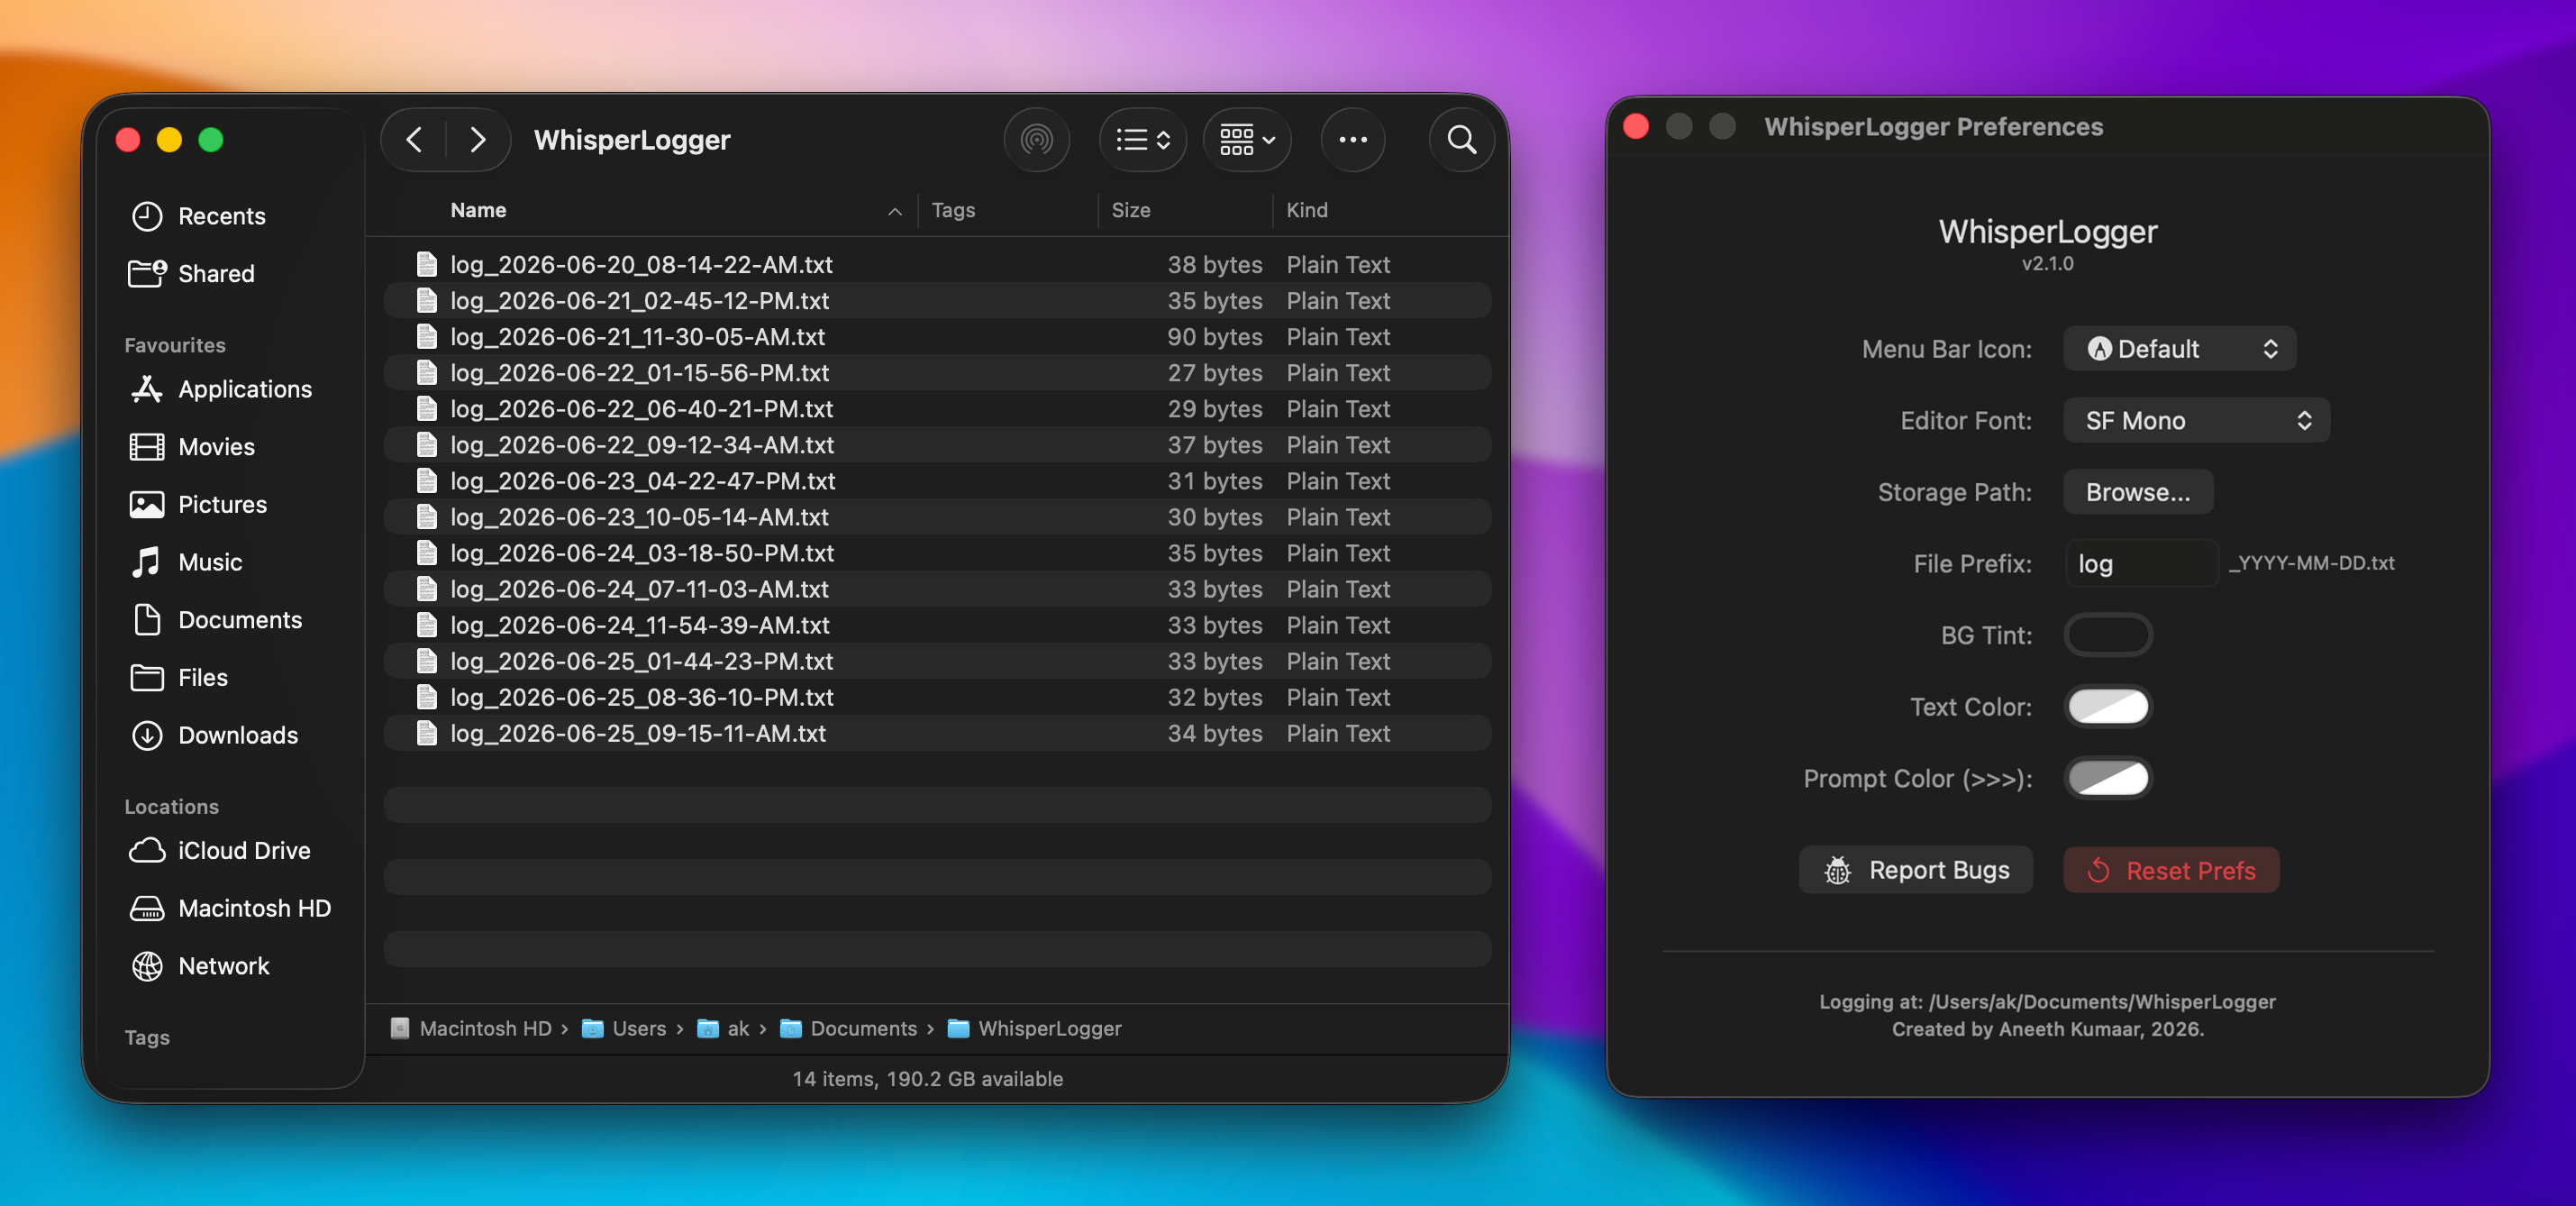The width and height of the screenshot is (2576, 1206).
Task: Select file log_2026-06-22_06-40-21-PM.txt
Action: pos(938,408)
